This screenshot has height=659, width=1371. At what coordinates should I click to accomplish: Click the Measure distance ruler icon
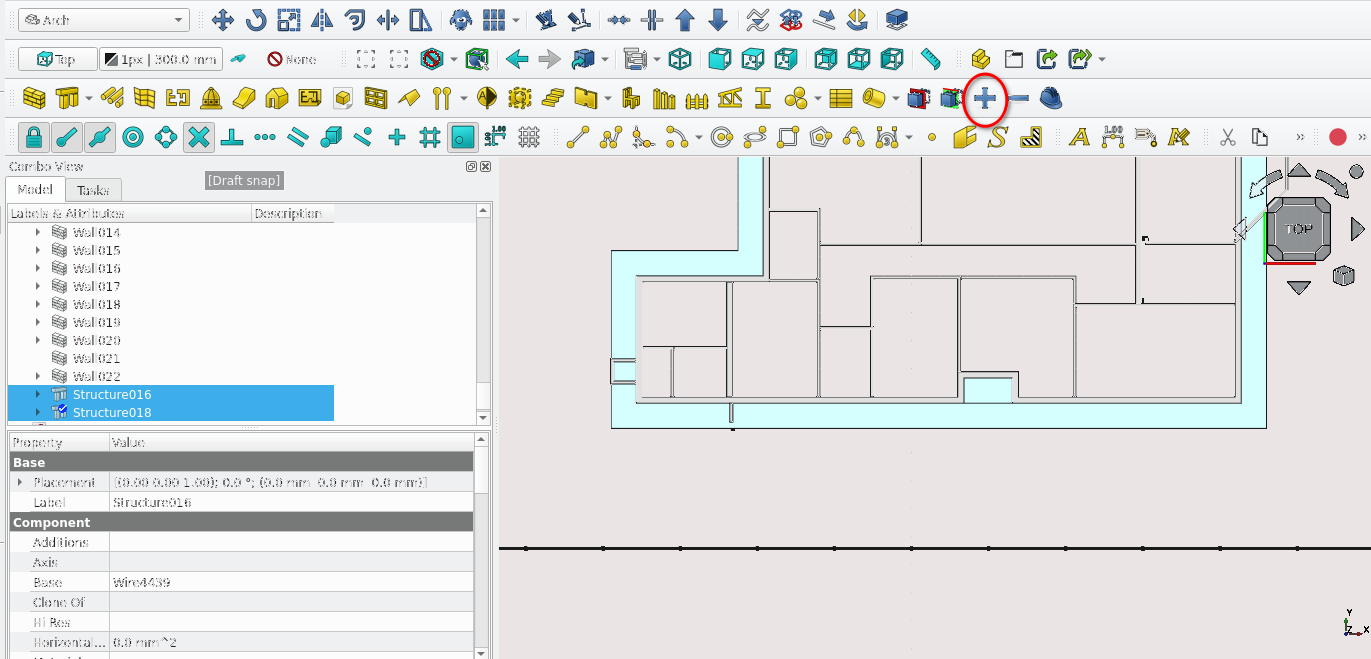point(931,59)
